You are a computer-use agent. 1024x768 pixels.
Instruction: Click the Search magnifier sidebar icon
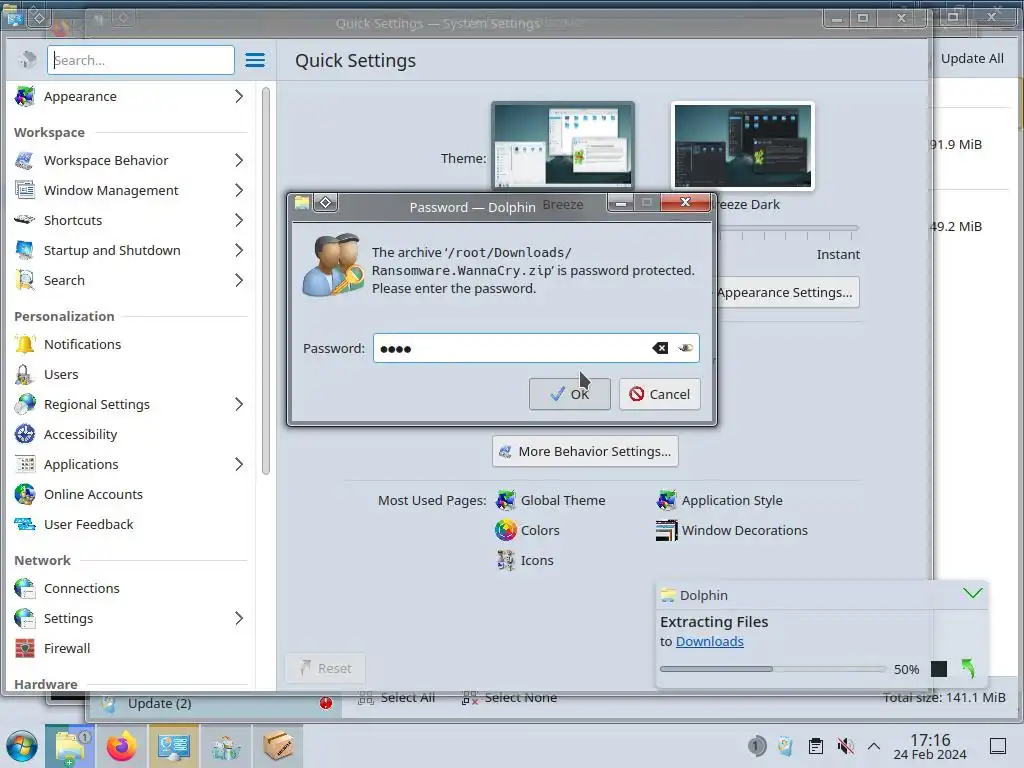pos(25,280)
